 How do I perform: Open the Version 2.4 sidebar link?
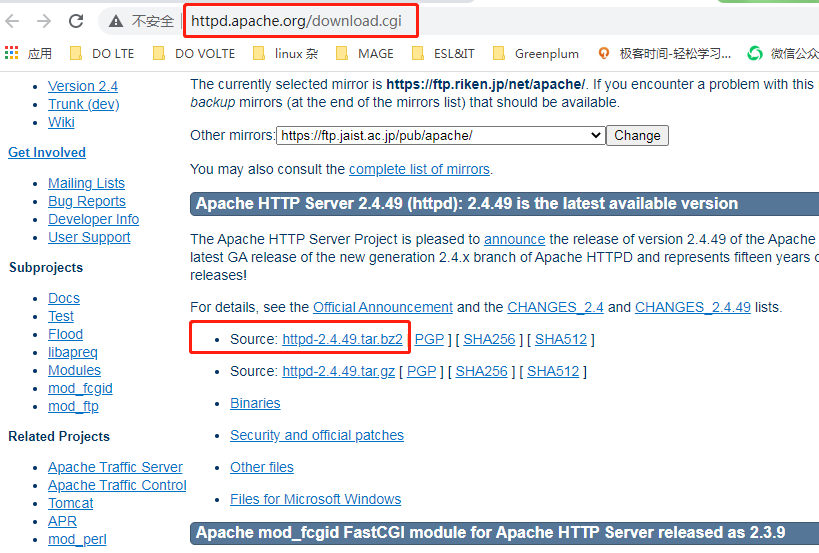83,86
